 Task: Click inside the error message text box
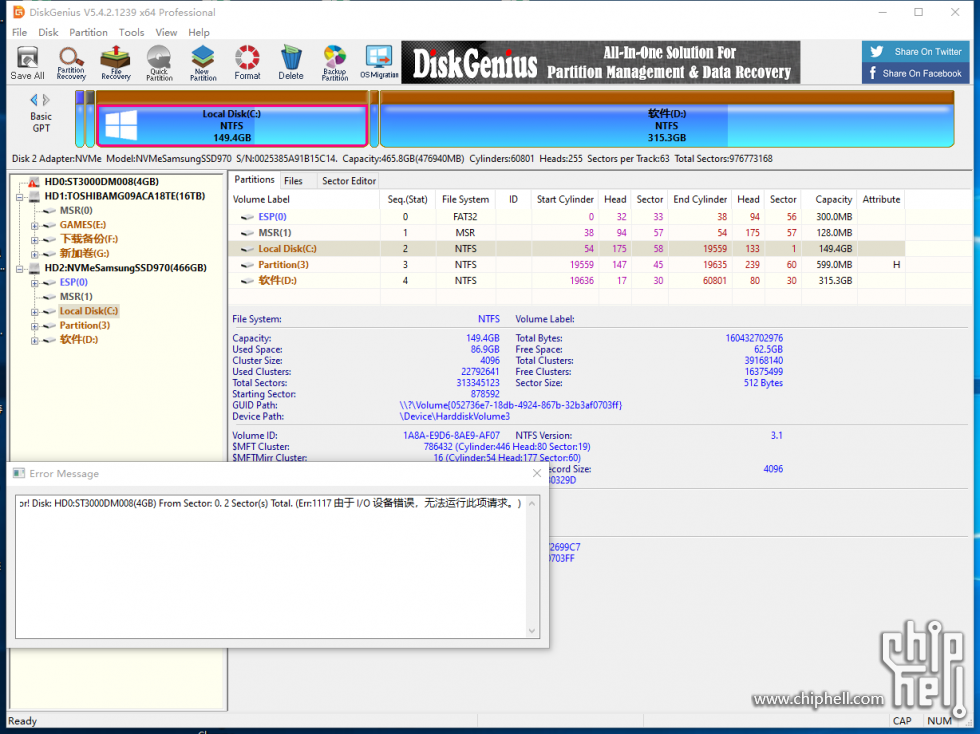[x=271, y=567]
